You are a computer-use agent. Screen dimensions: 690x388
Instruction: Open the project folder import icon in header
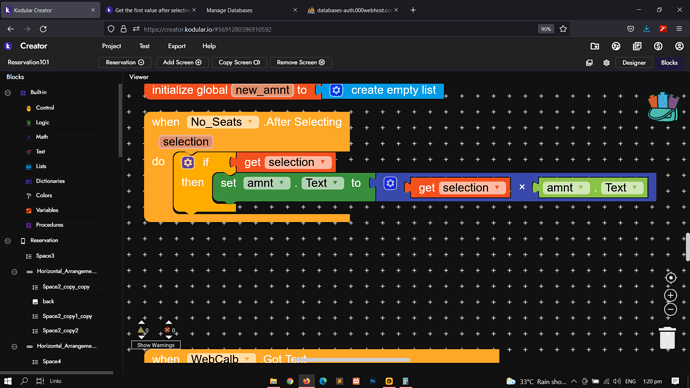click(595, 46)
